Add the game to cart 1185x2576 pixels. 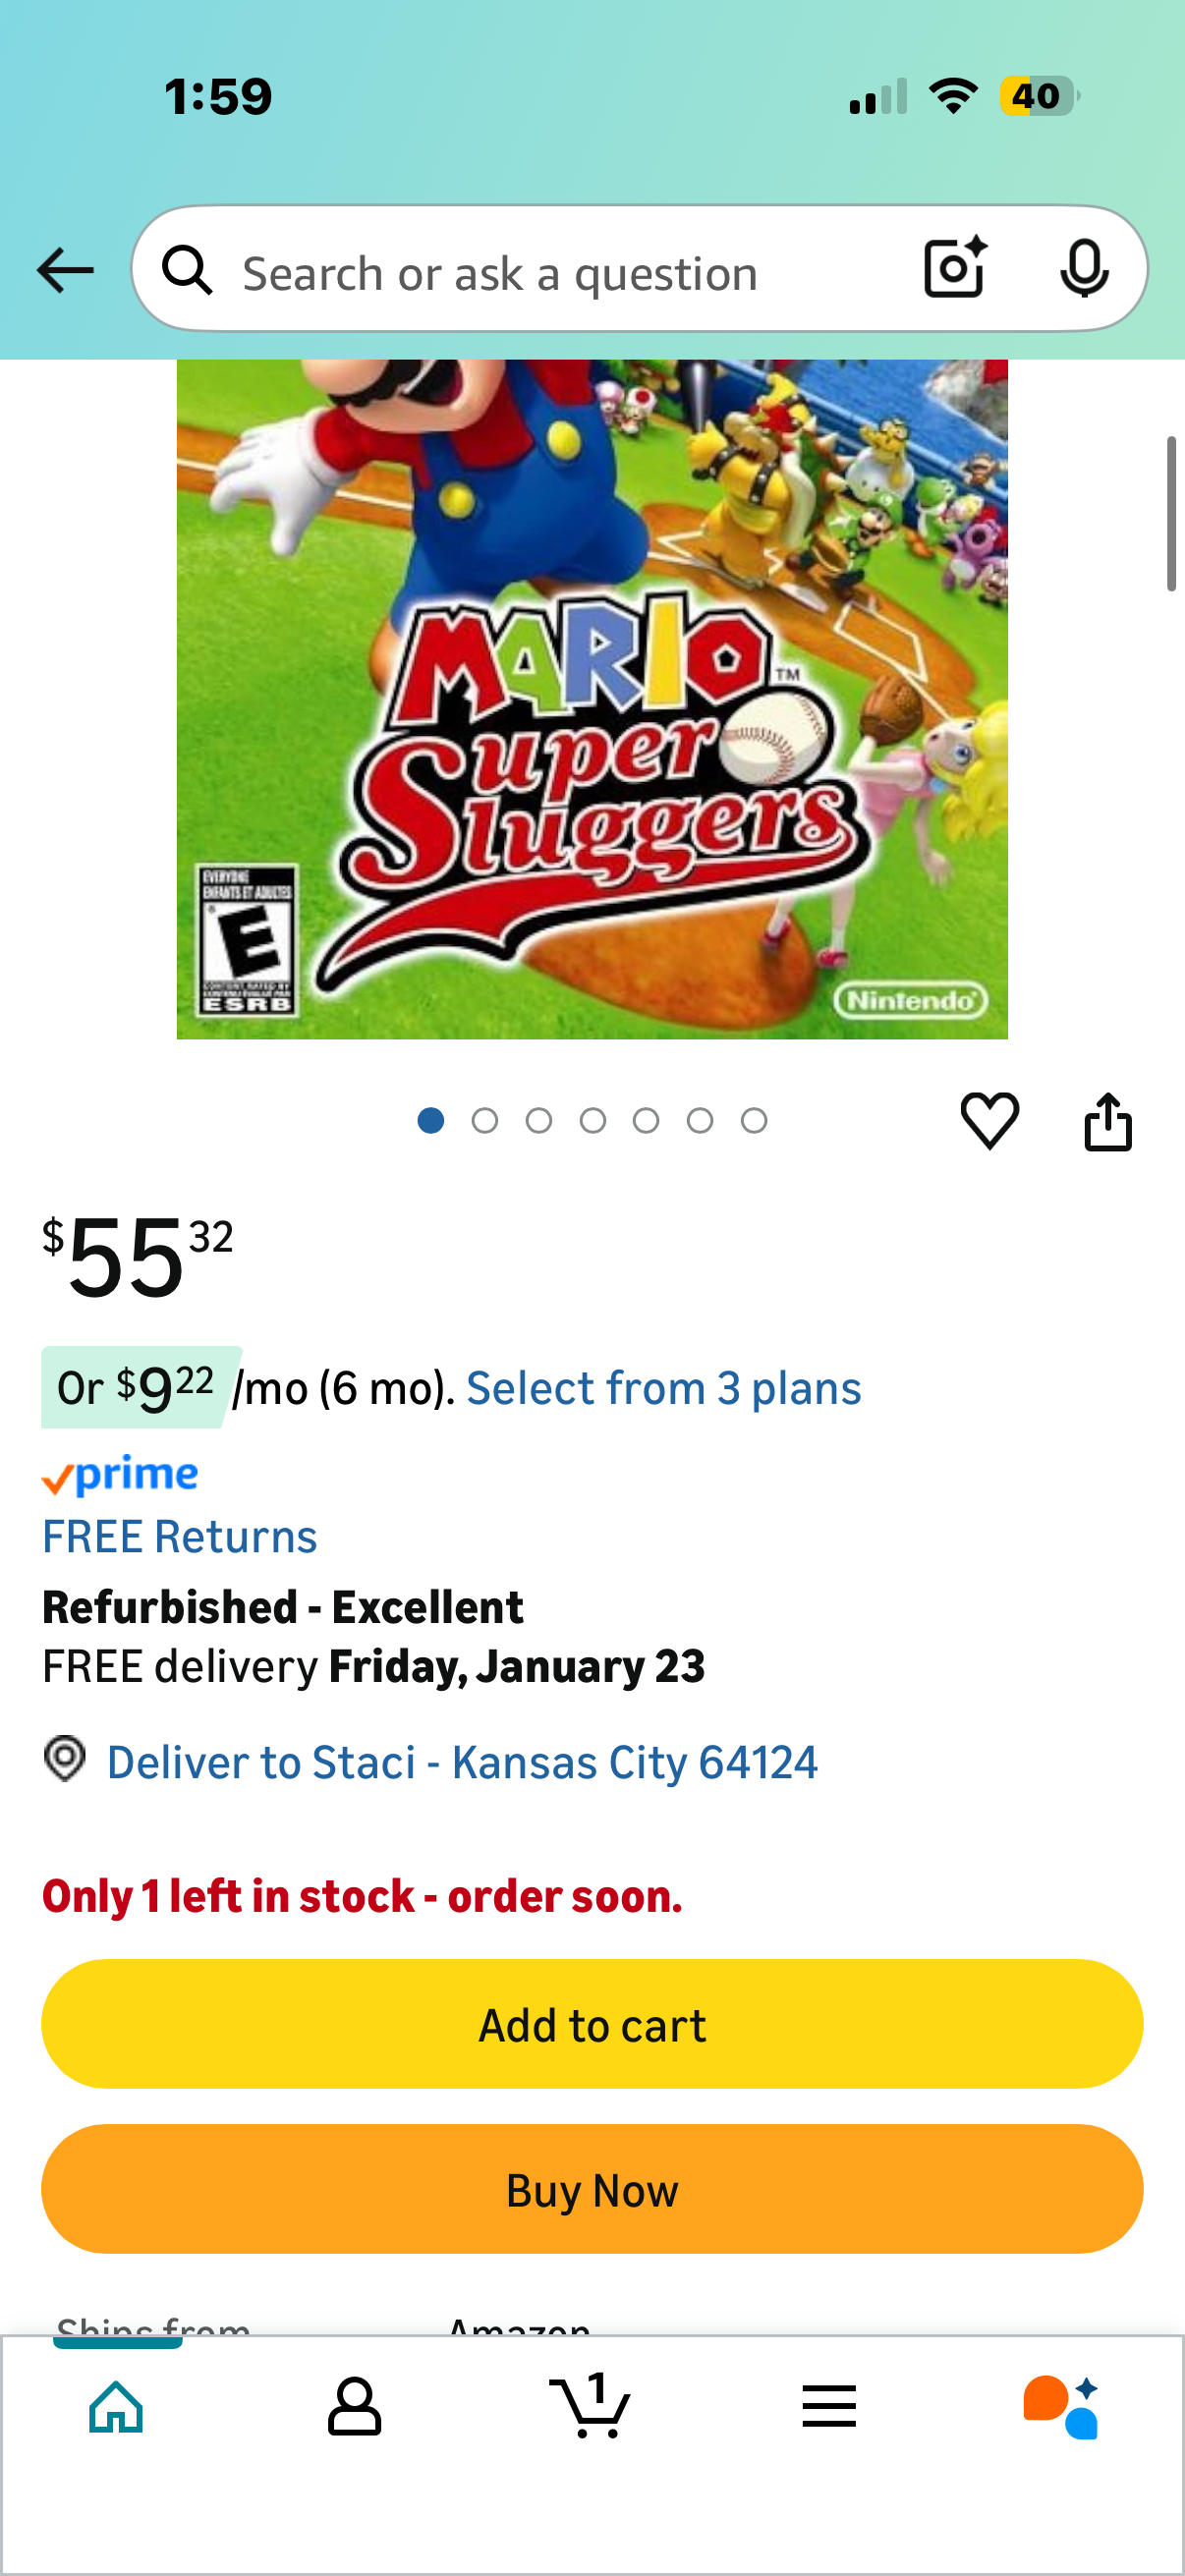click(592, 2023)
